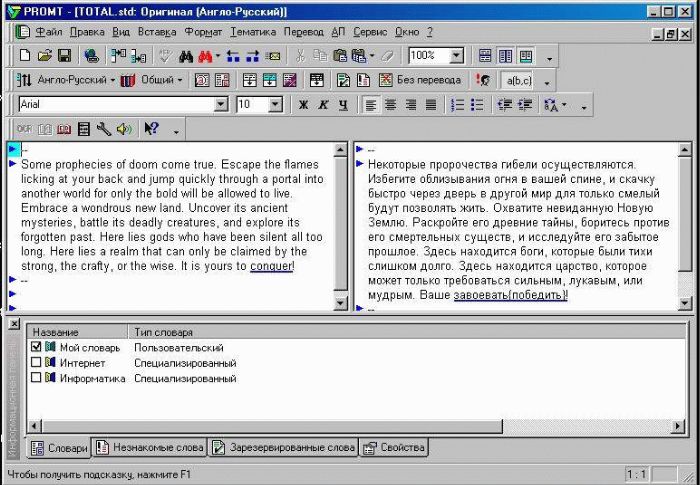Image resolution: width=700 pixels, height=485 pixels.
Task: Uncheck the Мой словарь checkbox
Action: [x=36, y=347]
